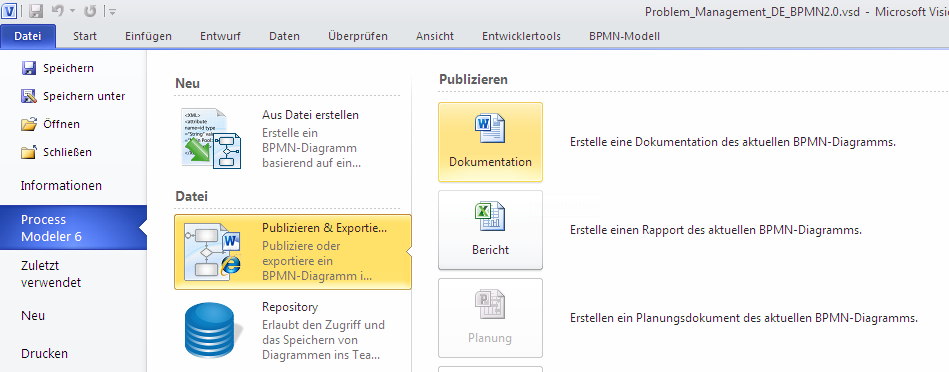949x372 pixels.
Task: Click the Öffnen folder icon
Action: point(29,124)
